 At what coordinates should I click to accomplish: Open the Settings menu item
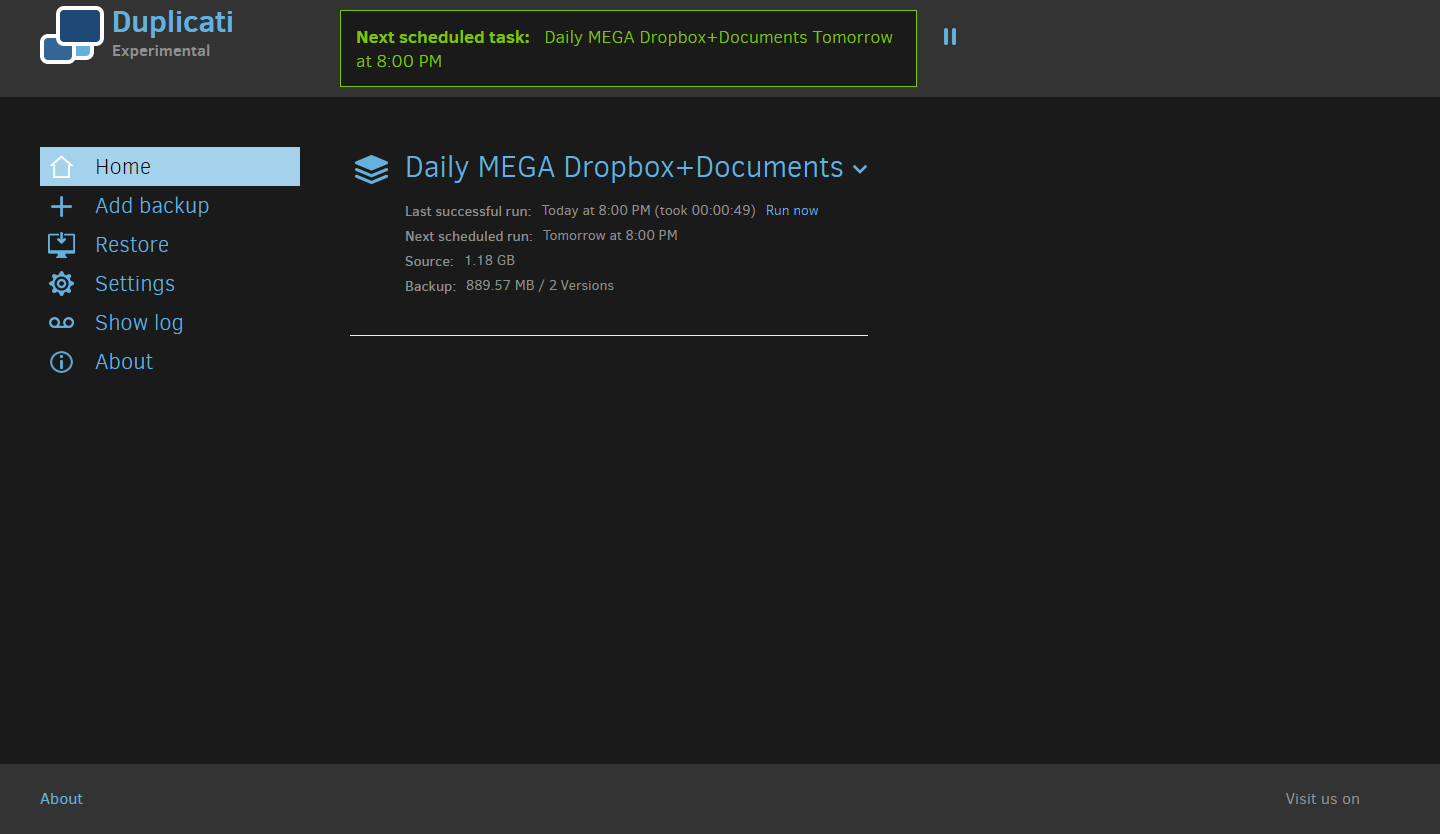170,284
